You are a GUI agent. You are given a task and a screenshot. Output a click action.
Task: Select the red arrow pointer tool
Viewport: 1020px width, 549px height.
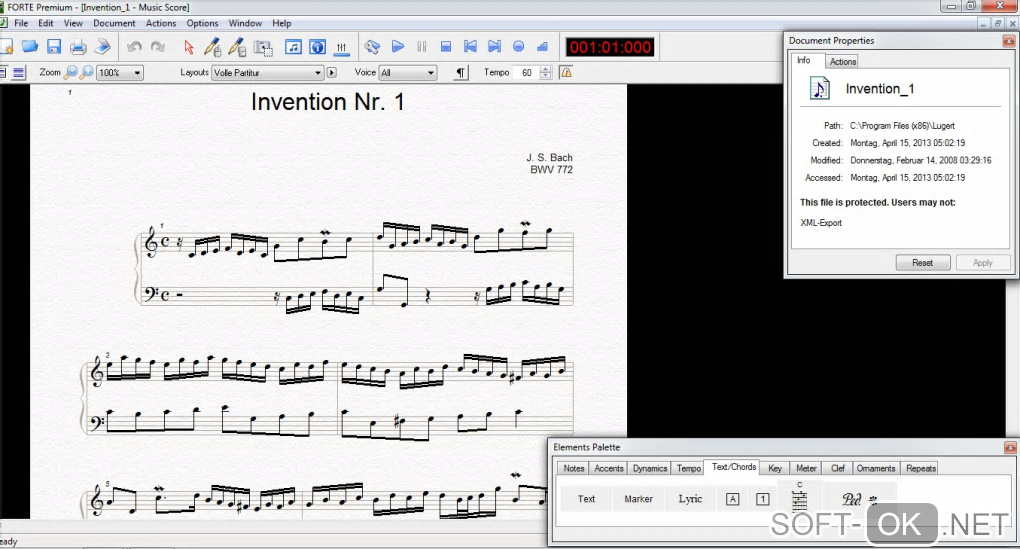click(188, 46)
